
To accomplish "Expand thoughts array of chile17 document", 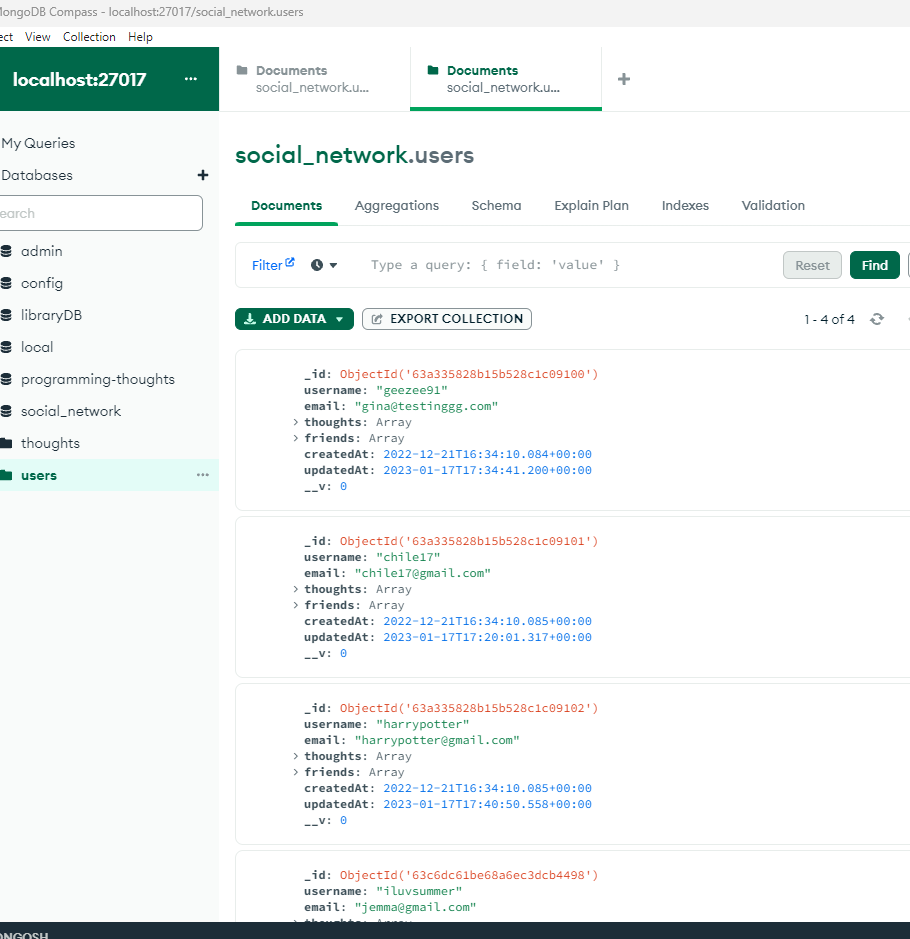I will [x=296, y=589].
